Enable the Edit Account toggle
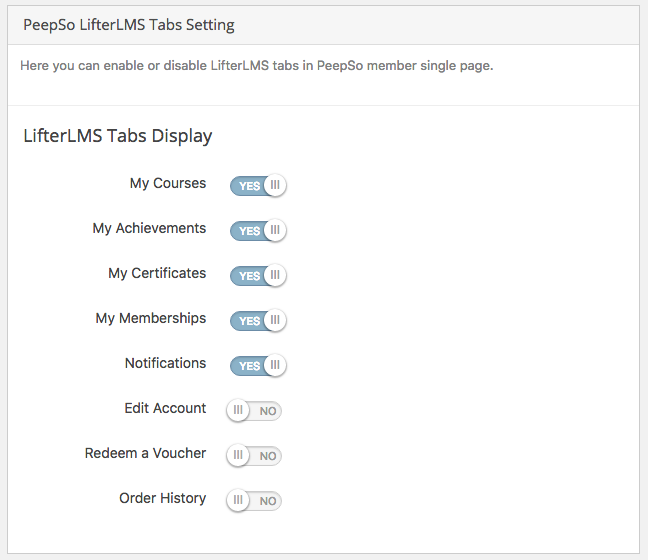The image size is (648, 560). click(x=254, y=410)
